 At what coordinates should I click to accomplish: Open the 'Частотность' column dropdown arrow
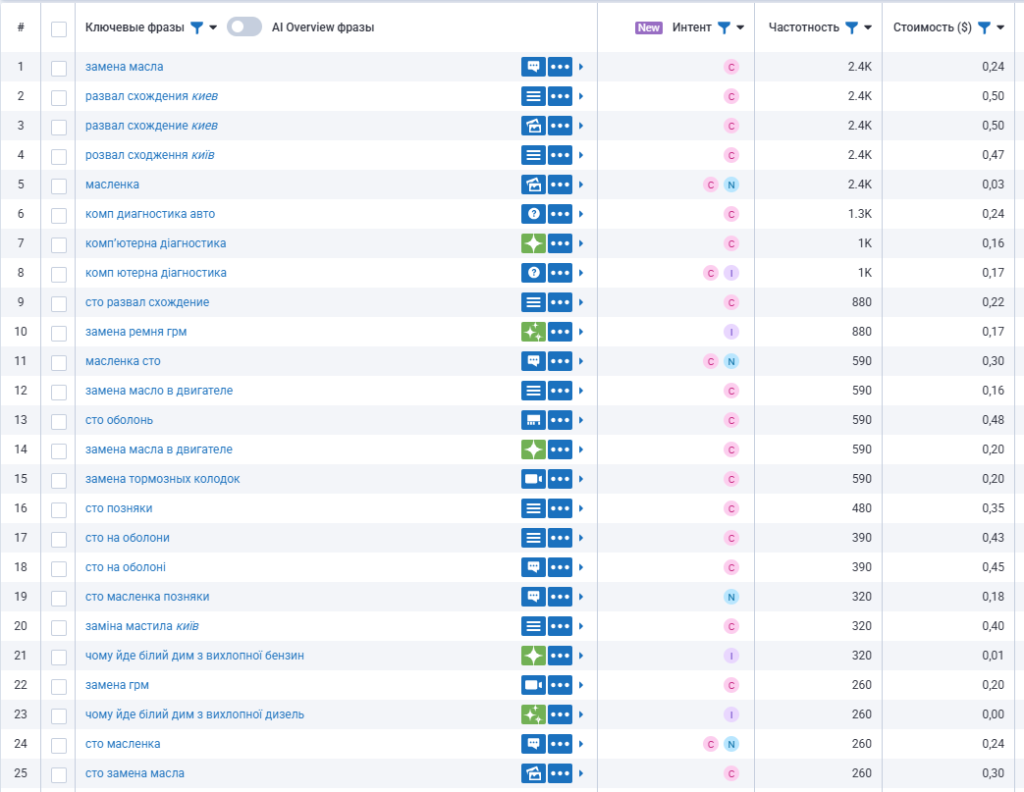867,28
